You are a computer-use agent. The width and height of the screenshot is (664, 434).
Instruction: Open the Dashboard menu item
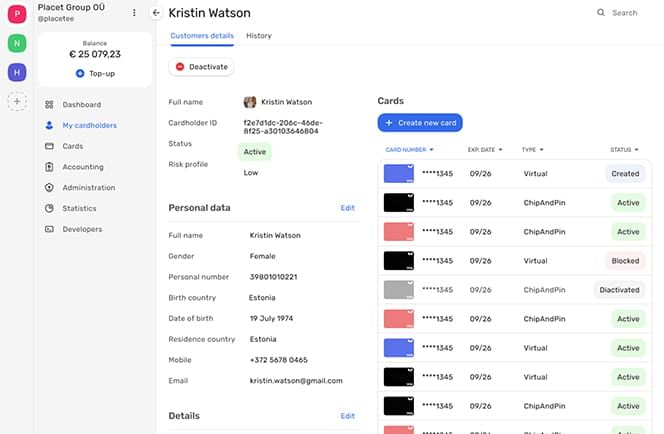pos(82,105)
